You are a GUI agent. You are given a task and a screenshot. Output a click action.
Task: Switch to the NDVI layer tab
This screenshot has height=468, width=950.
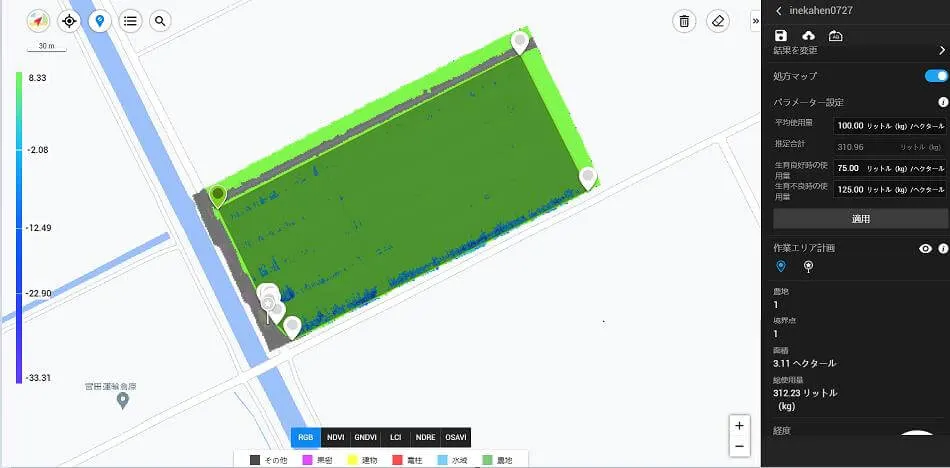click(x=336, y=437)
